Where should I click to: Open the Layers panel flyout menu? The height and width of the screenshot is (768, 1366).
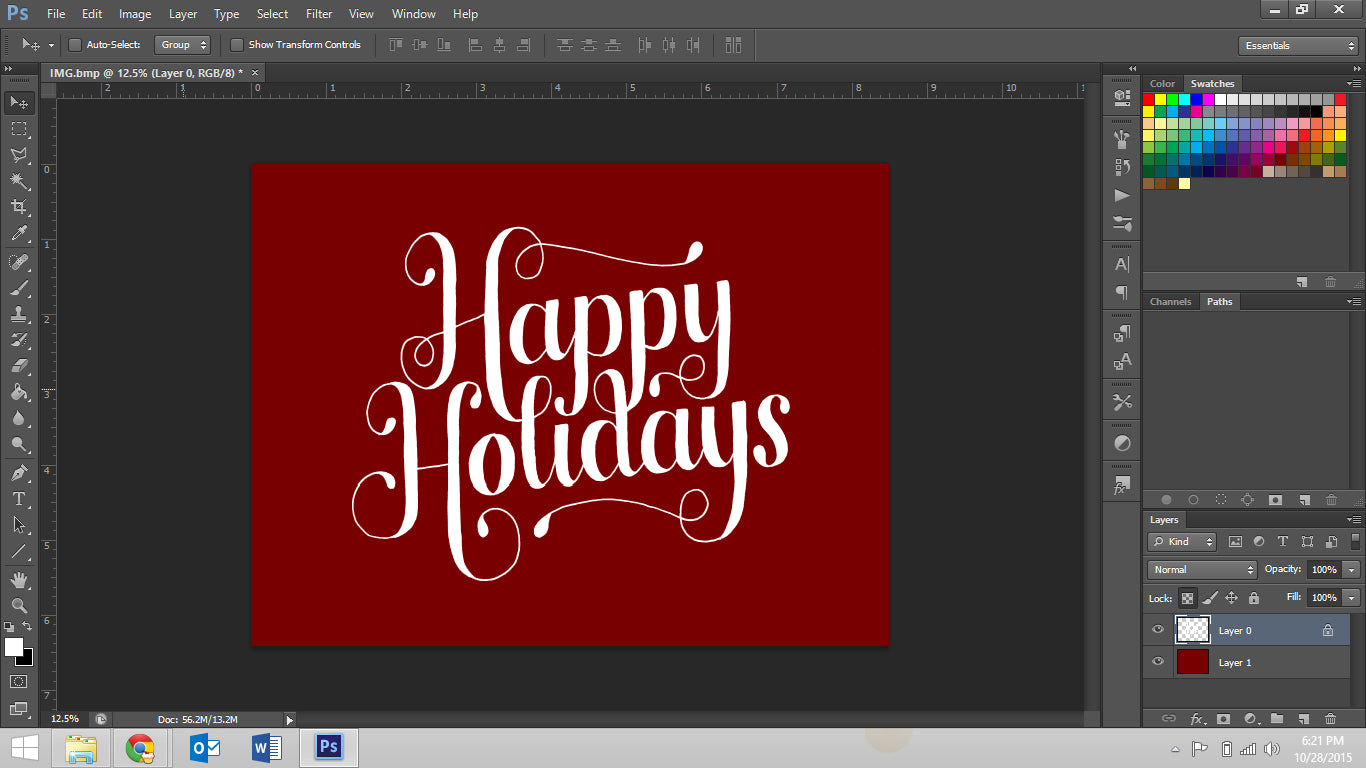coord(1354,520)
